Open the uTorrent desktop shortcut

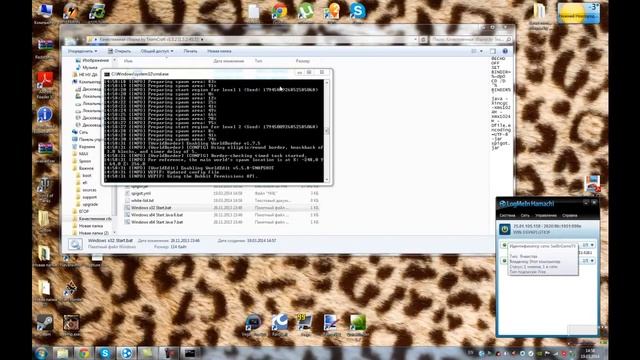[x=305, y=11]
